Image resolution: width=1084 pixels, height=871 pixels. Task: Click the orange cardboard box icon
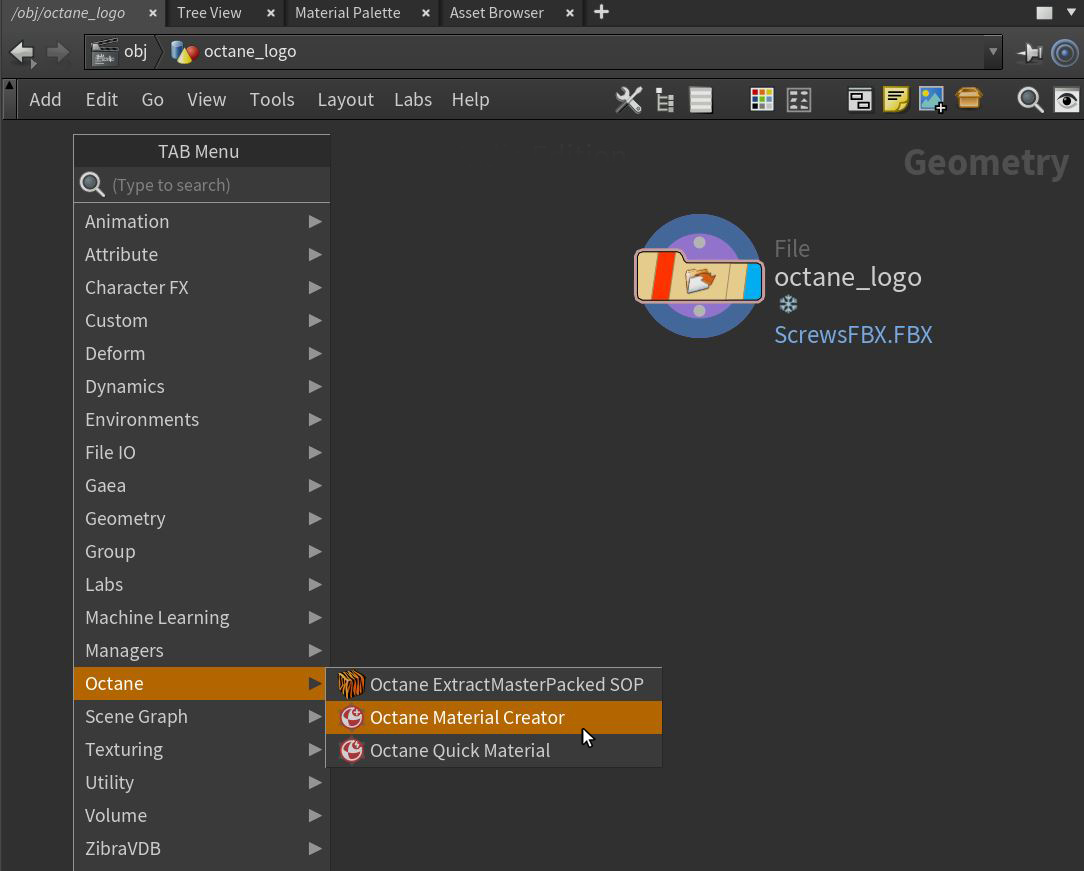coord(969,98)
